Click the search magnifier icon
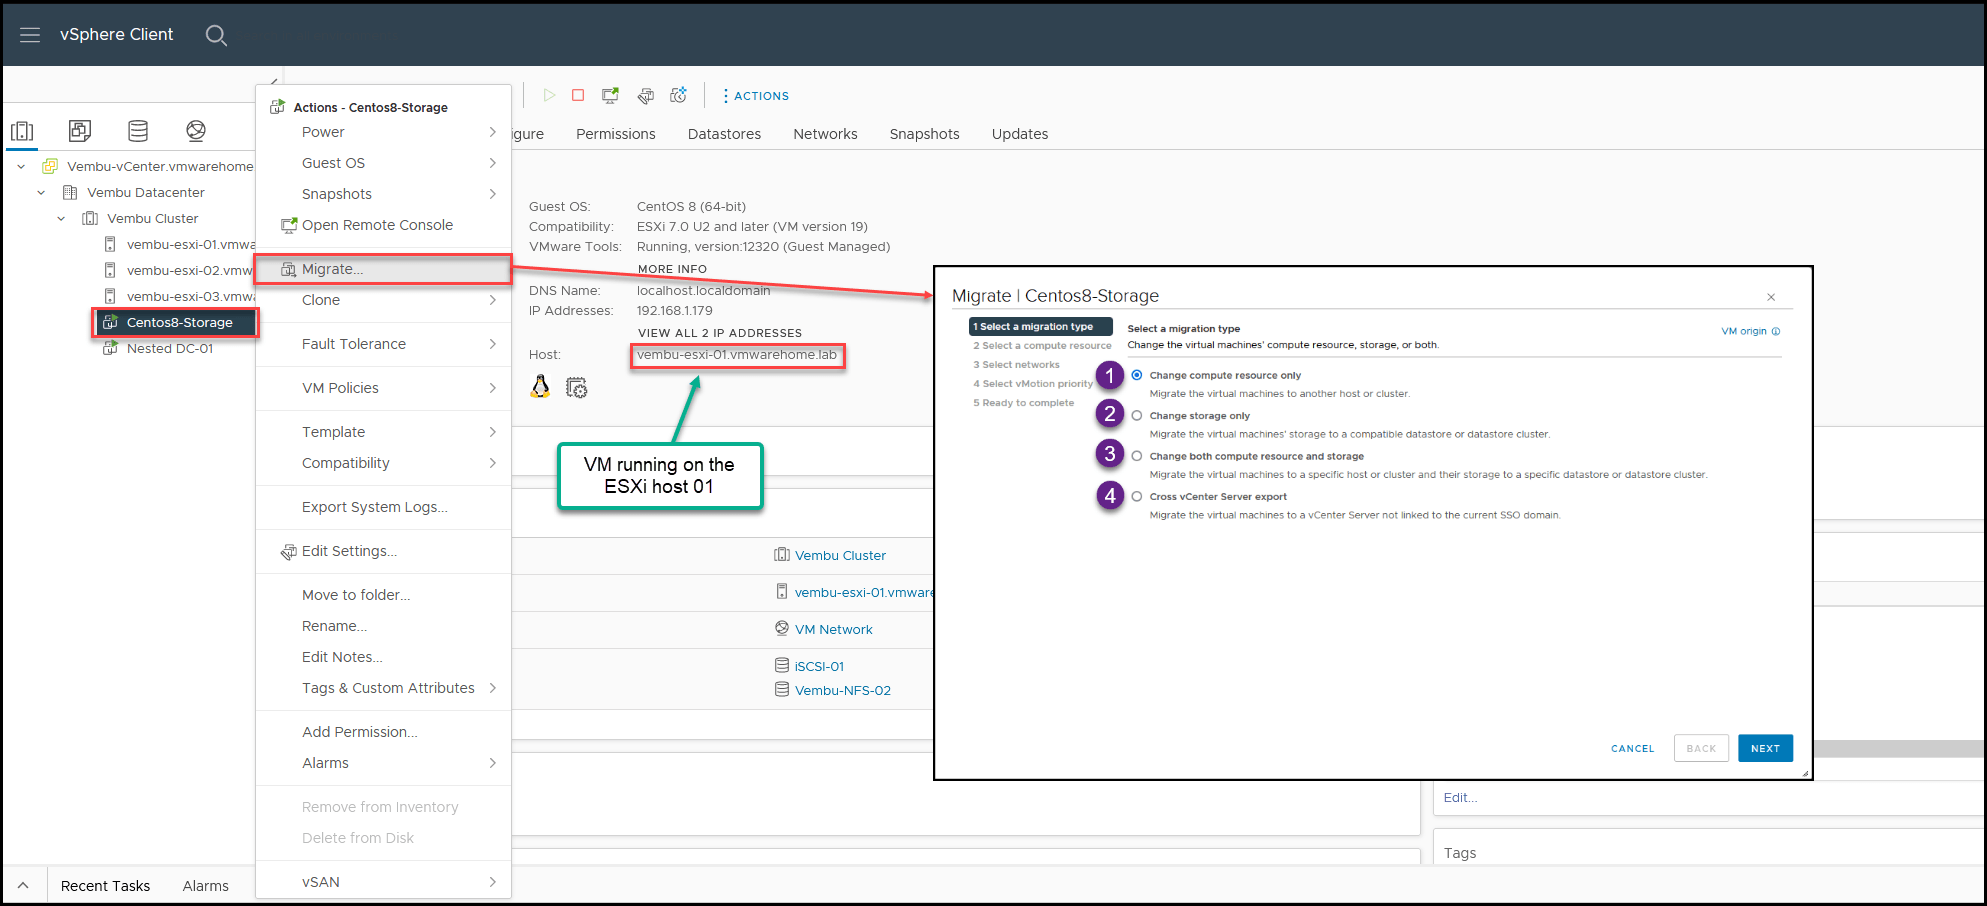This screenshot has height=906, width=1987. tap(216, 35)
